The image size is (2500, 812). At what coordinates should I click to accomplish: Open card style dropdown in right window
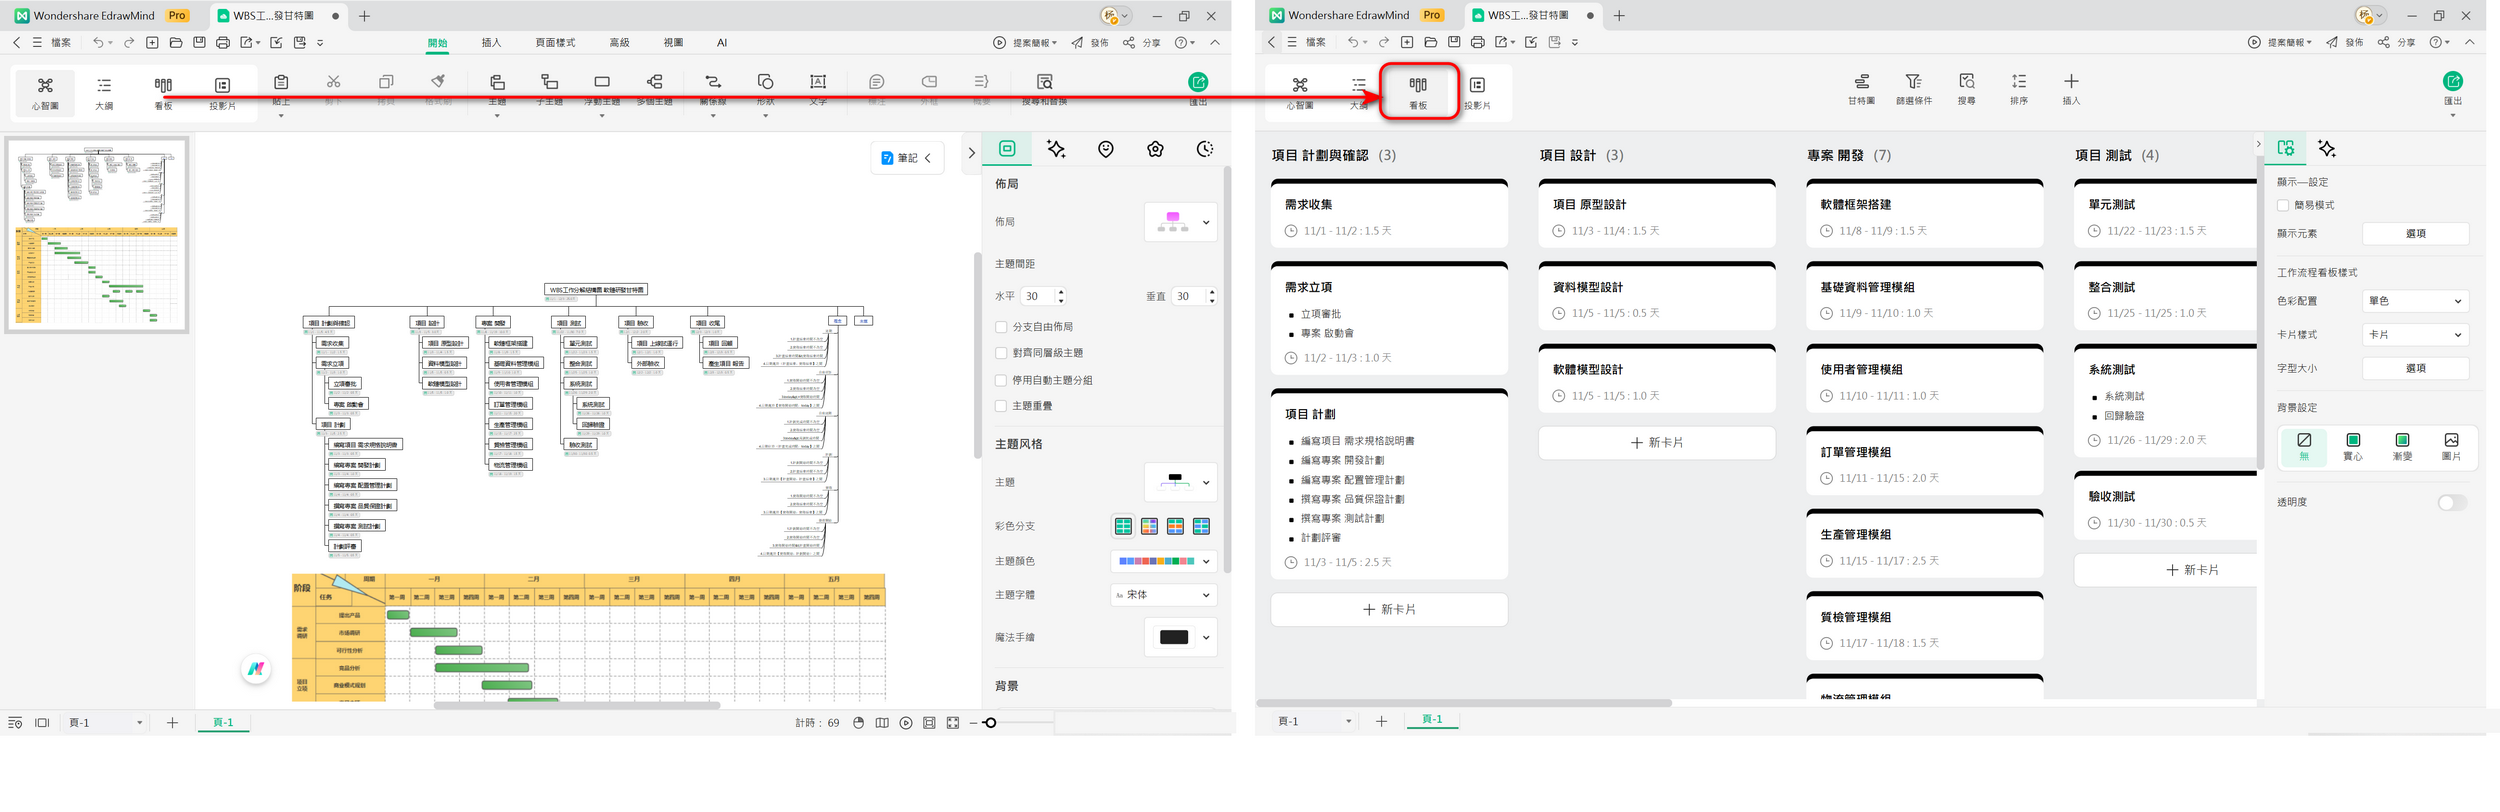(2415, 335)
